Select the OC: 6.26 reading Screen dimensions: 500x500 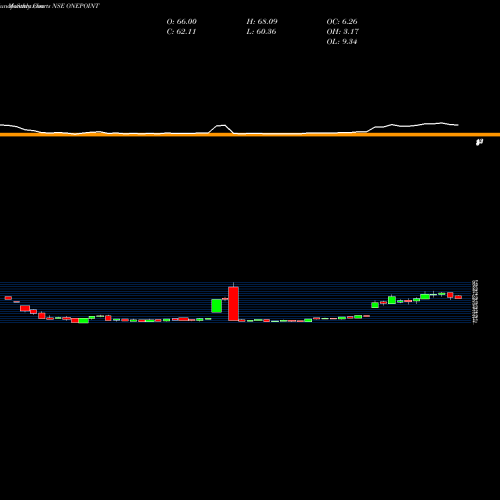342,21
